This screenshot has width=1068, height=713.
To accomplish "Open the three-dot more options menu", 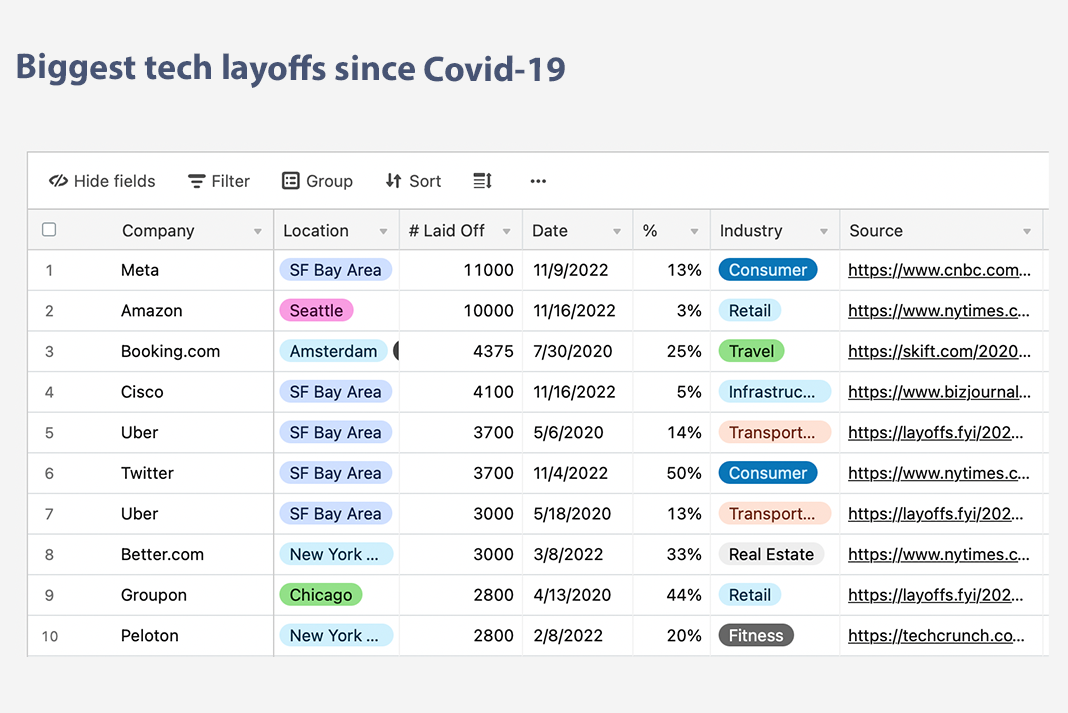I will pyautogui.click(x=538, y=181).
